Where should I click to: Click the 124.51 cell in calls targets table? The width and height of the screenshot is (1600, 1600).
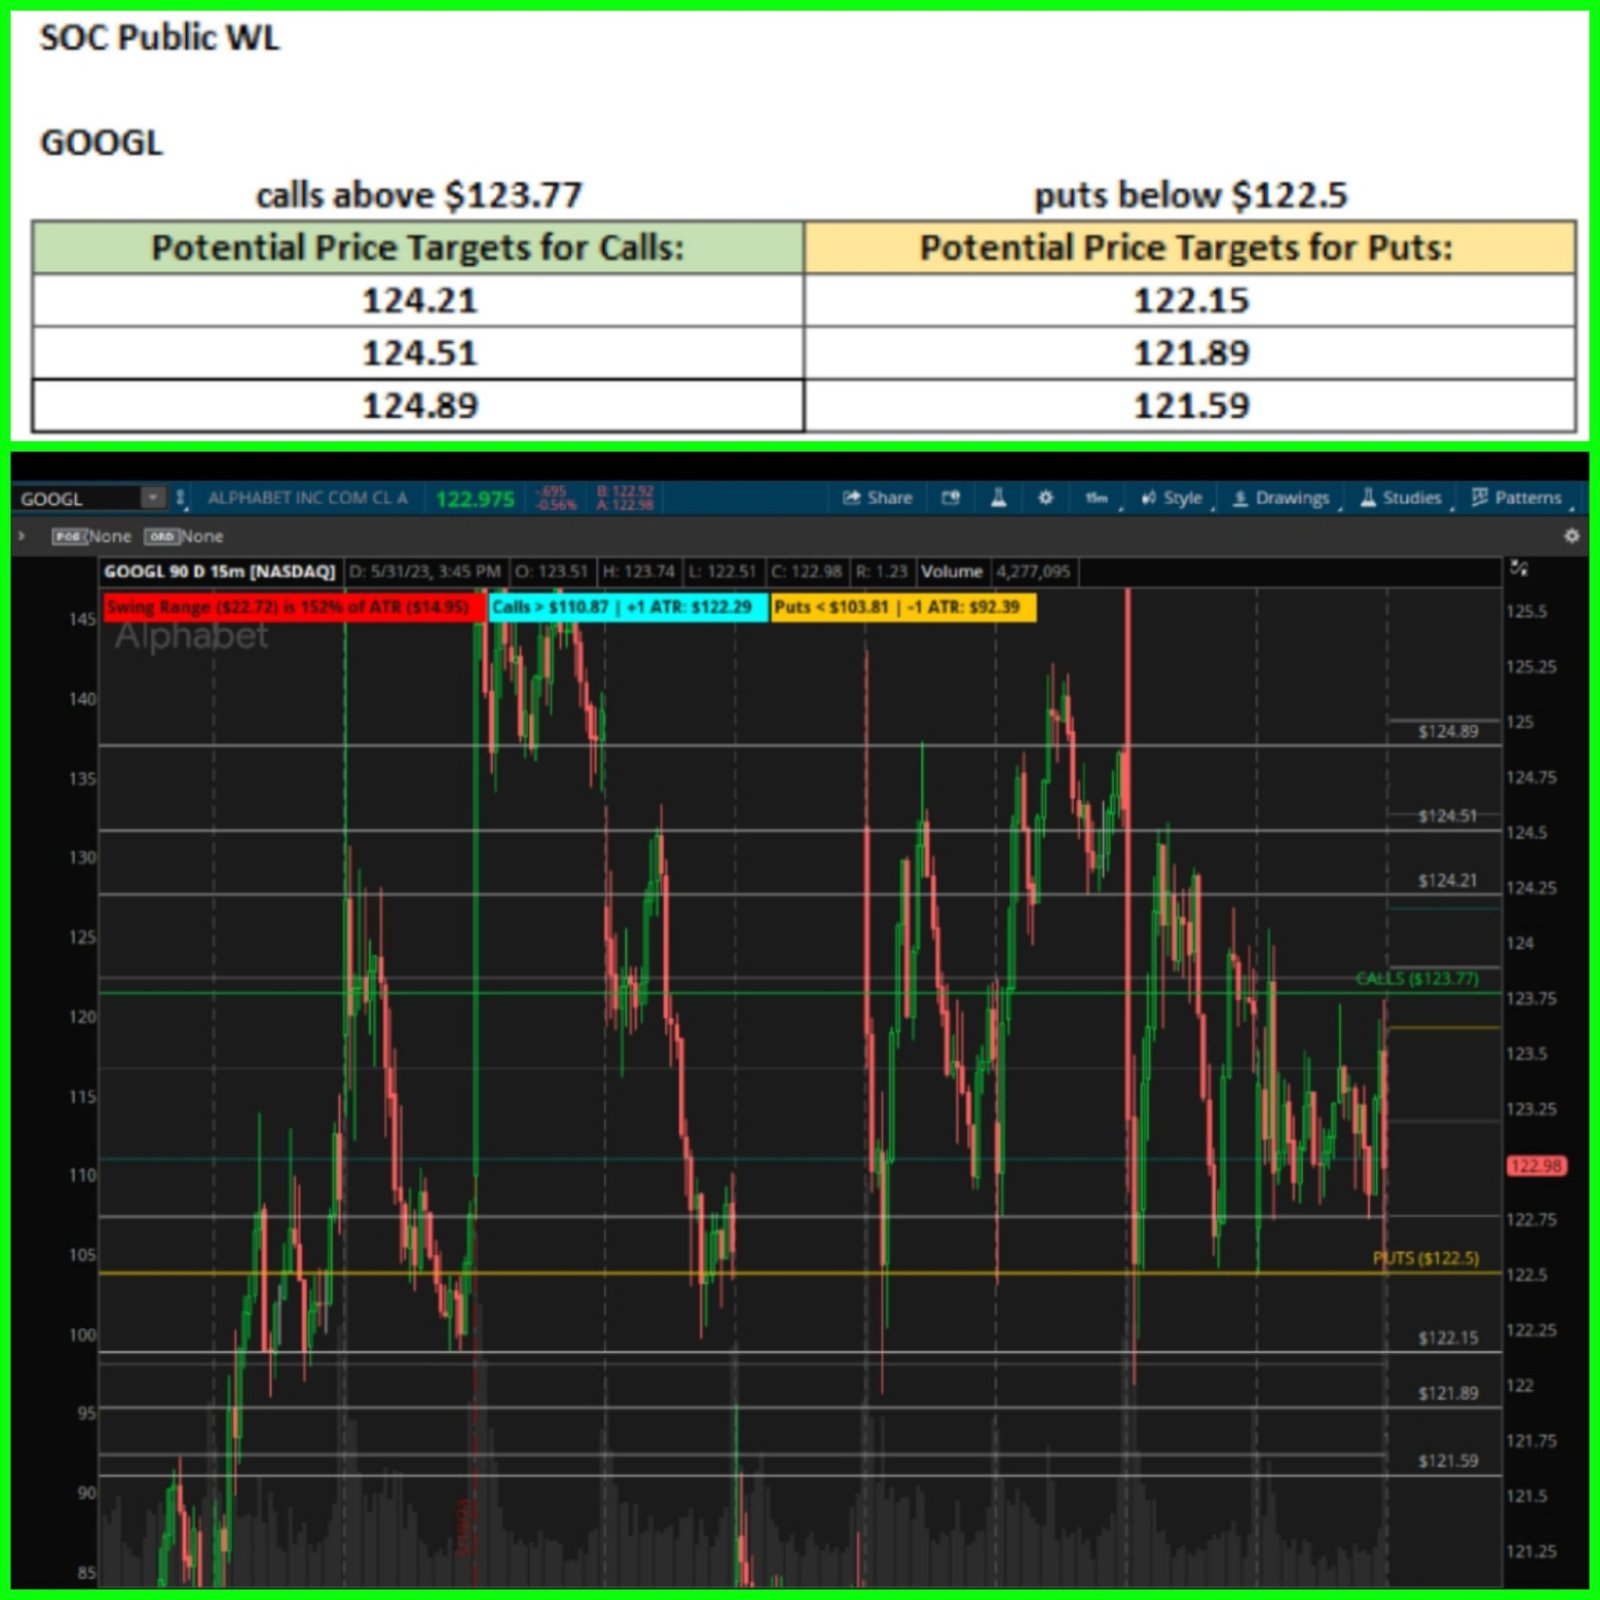[x=418, y=353]
